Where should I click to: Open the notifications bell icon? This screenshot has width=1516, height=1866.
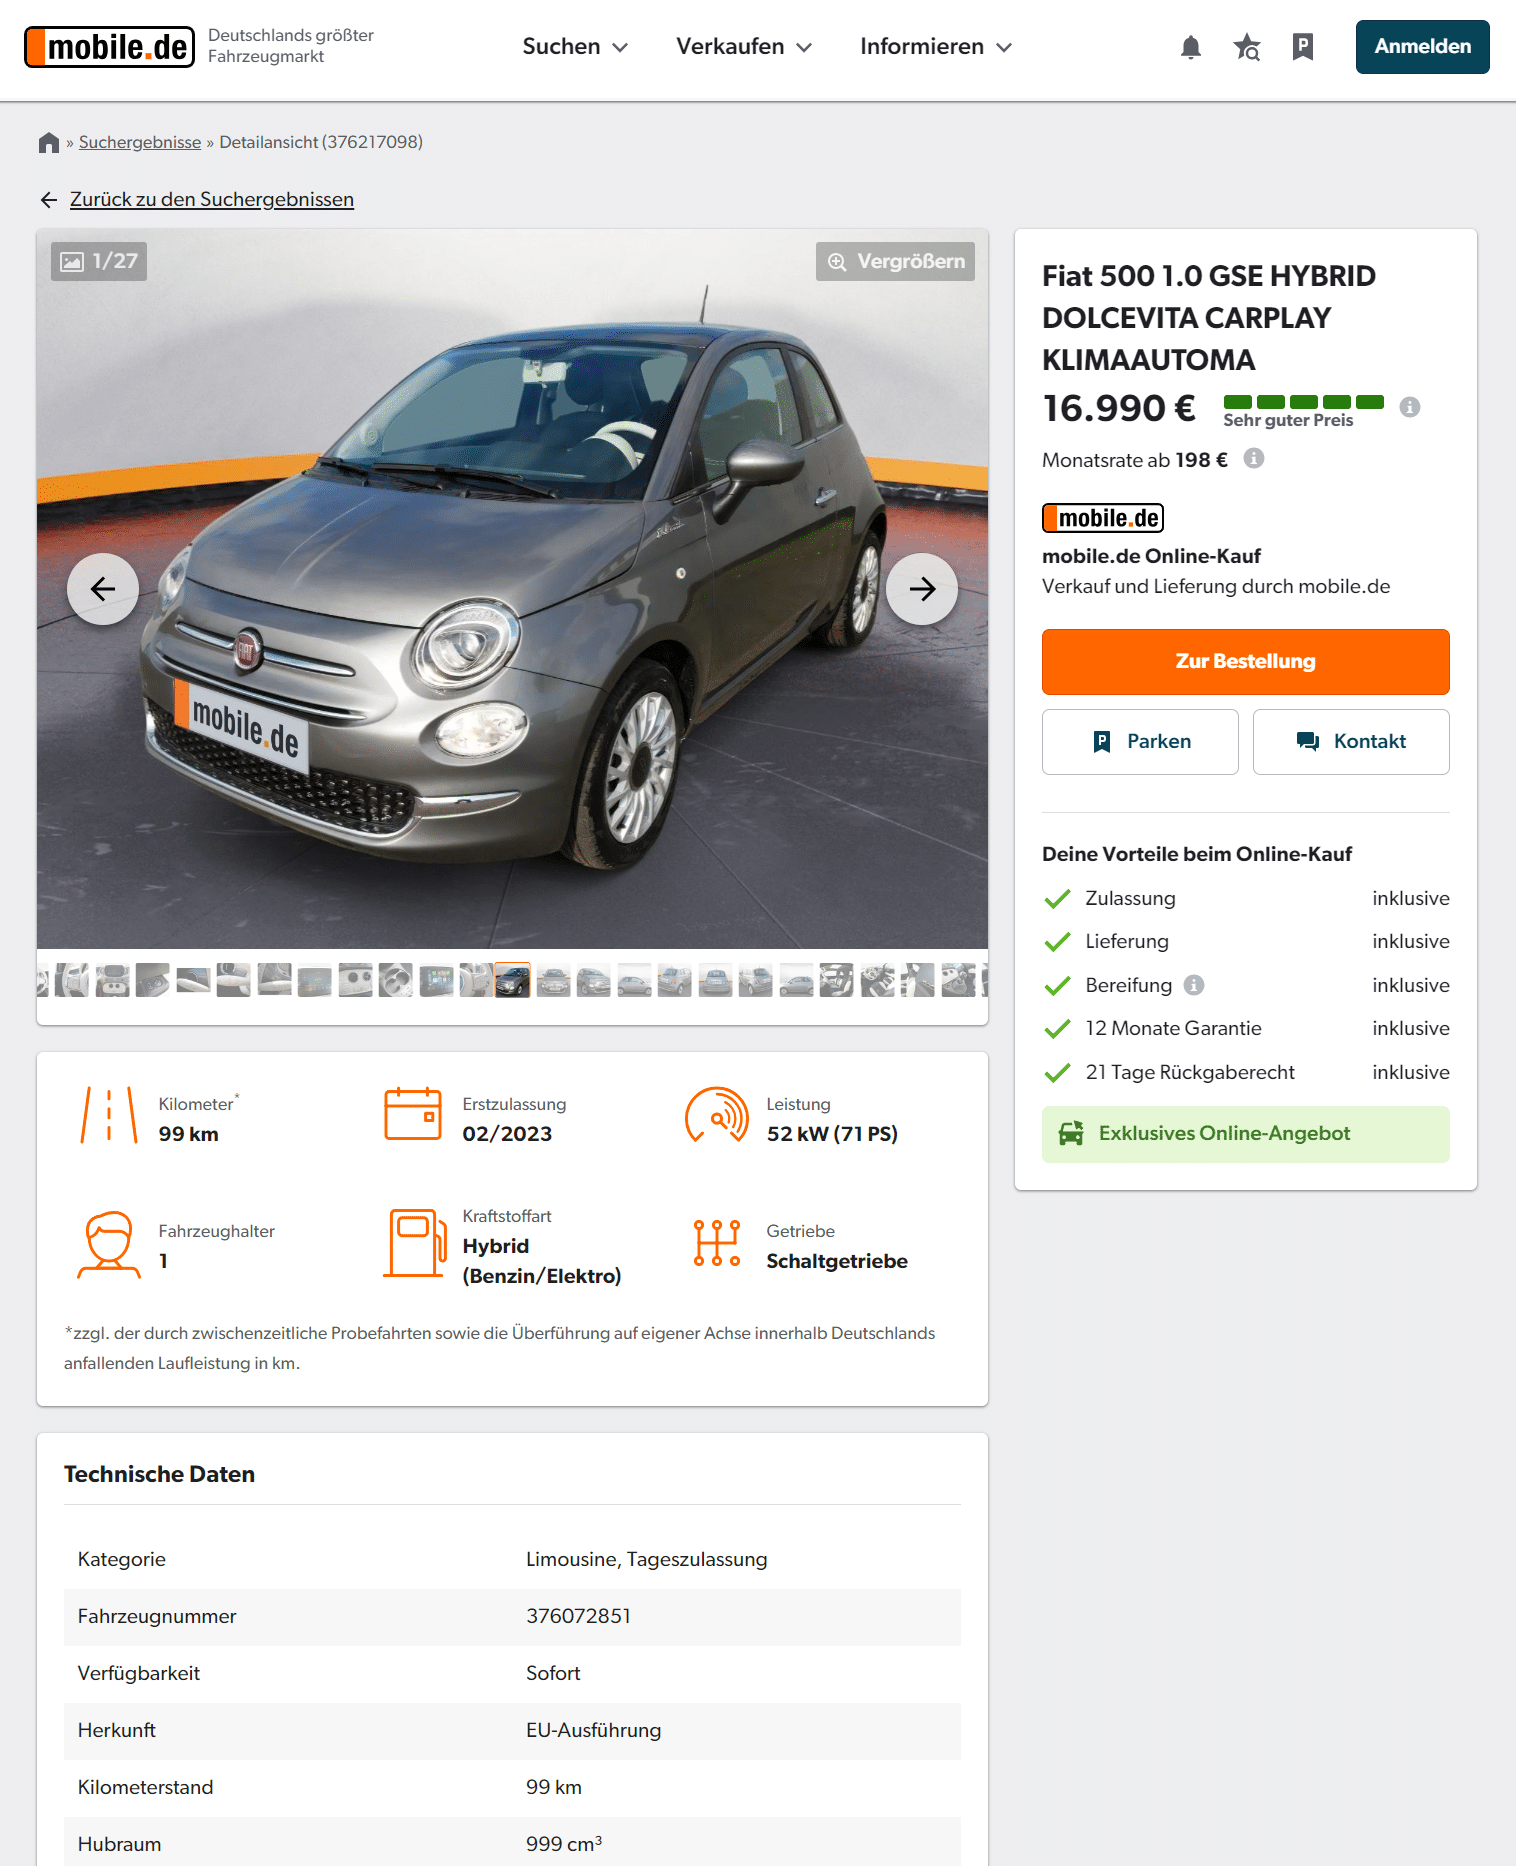pos(1190,47)
